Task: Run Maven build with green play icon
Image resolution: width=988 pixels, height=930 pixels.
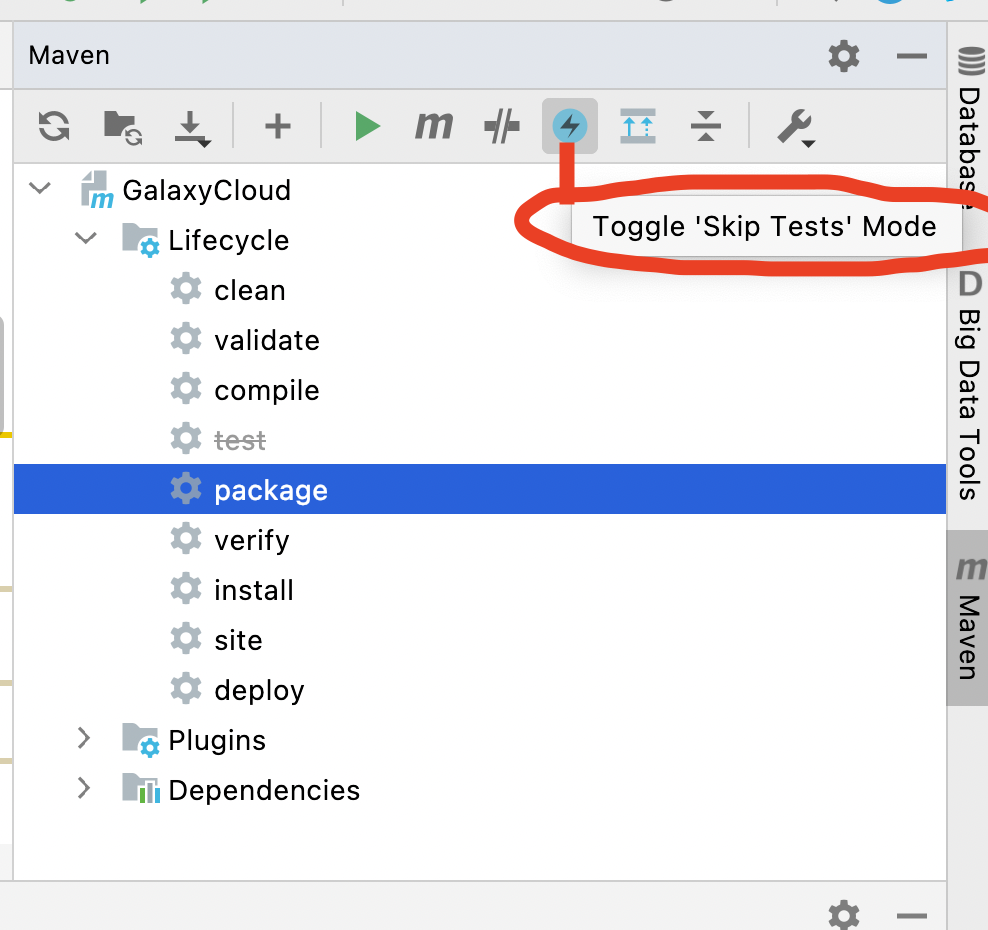Action: (x=367, y=126)
